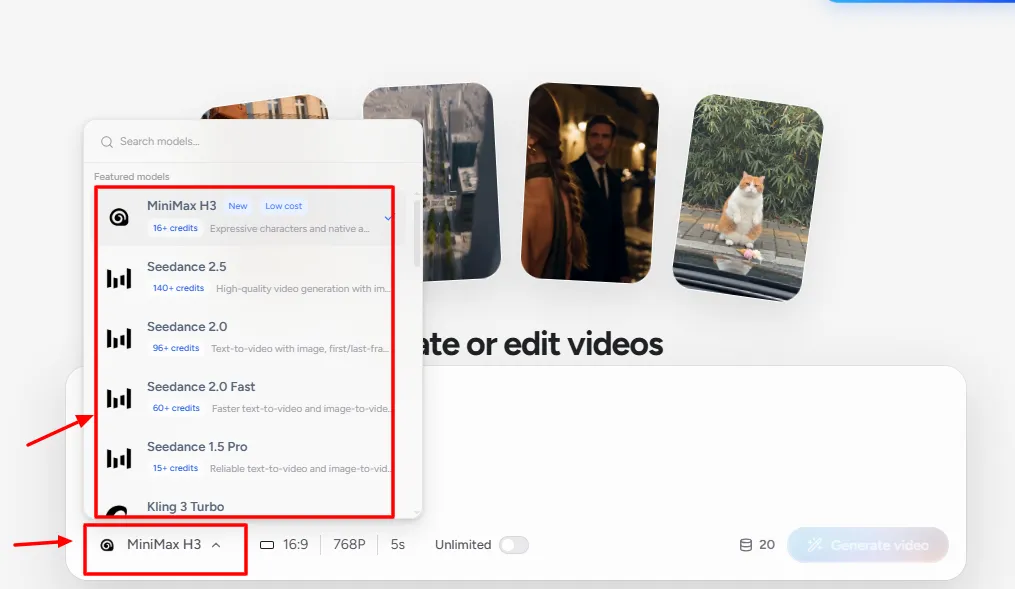
Task: Click the selected checkmark beside MiniMax H3
Action: coord(388,218)
